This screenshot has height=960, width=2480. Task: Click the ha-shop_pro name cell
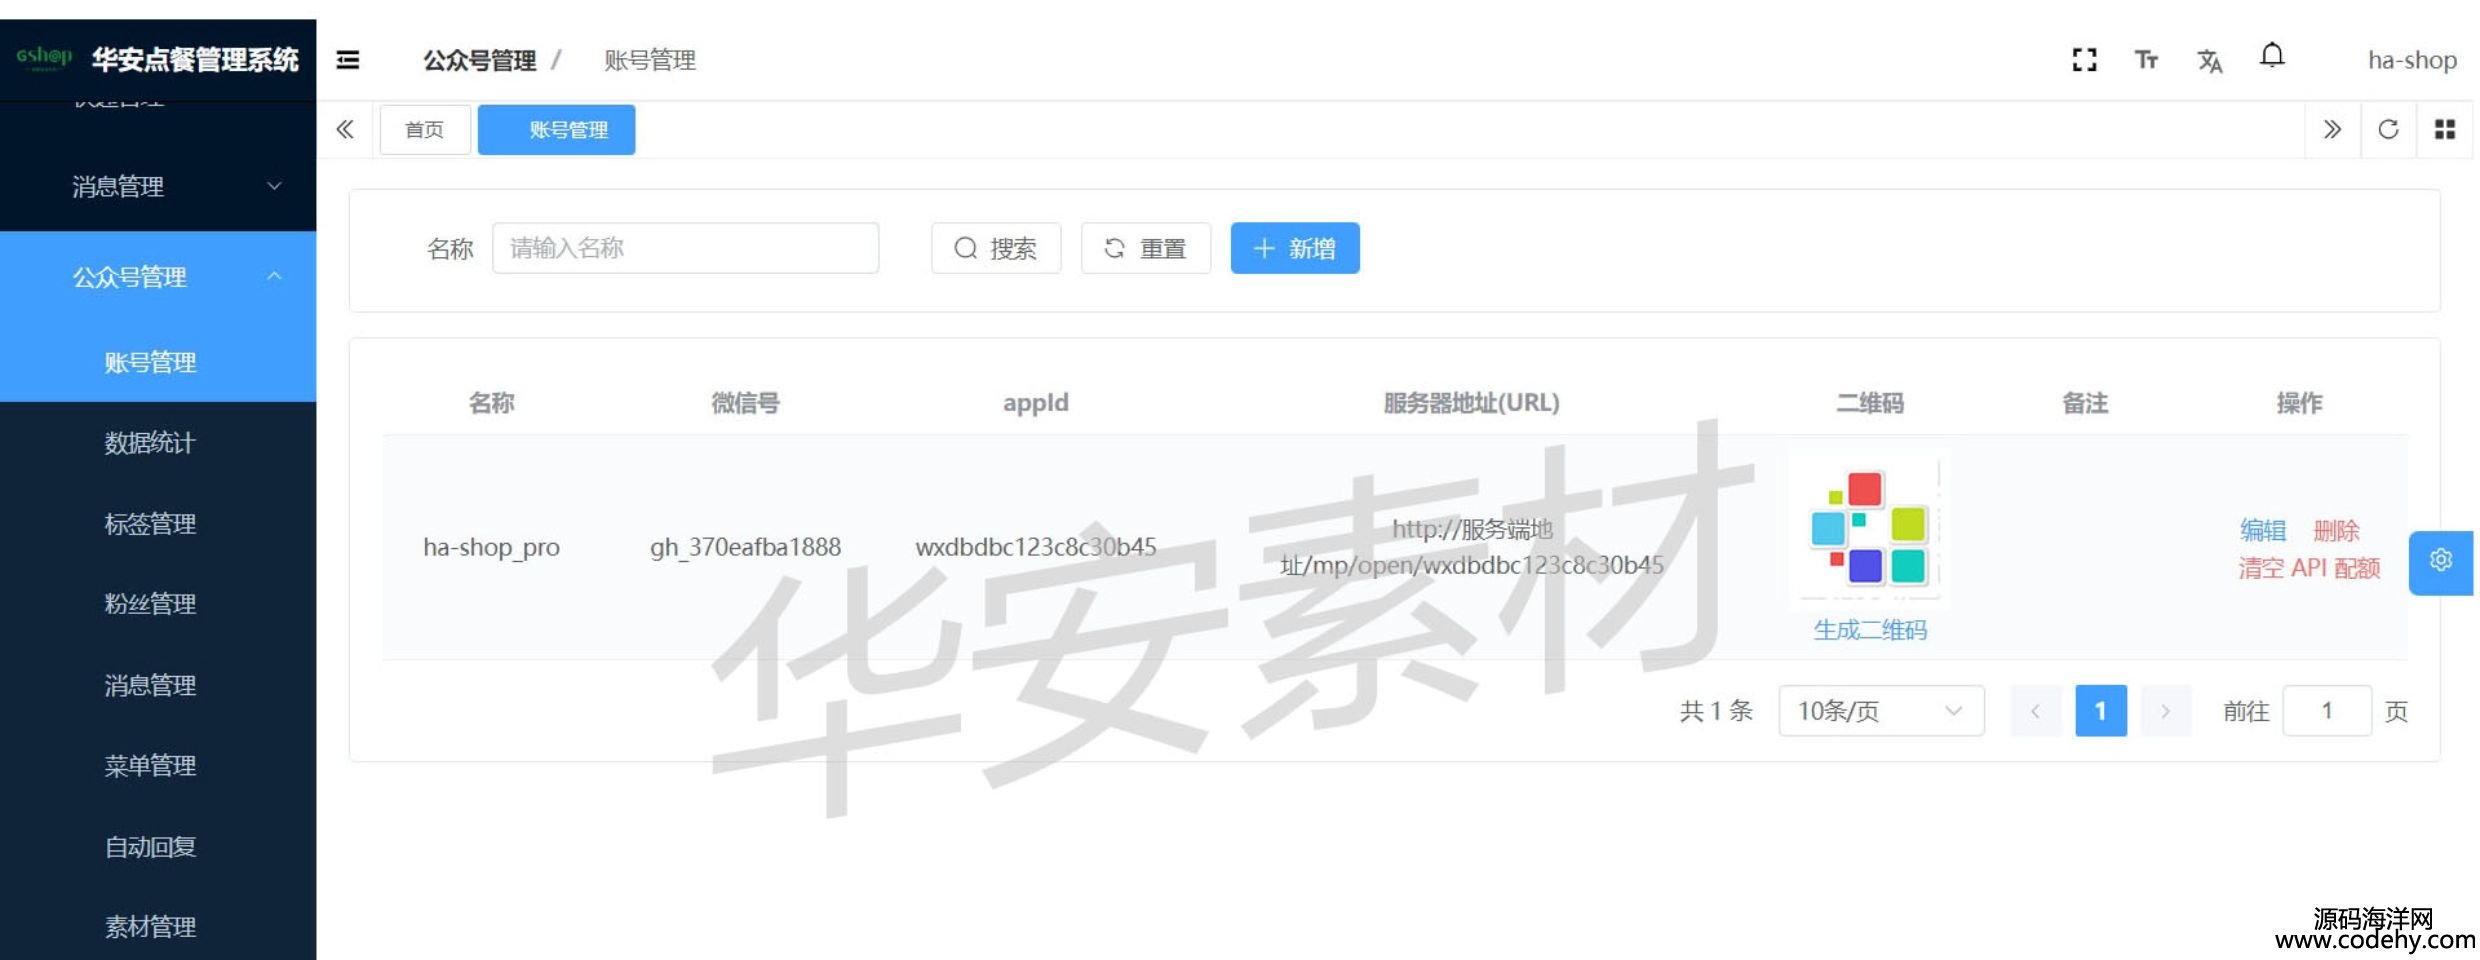click(491, 547)
